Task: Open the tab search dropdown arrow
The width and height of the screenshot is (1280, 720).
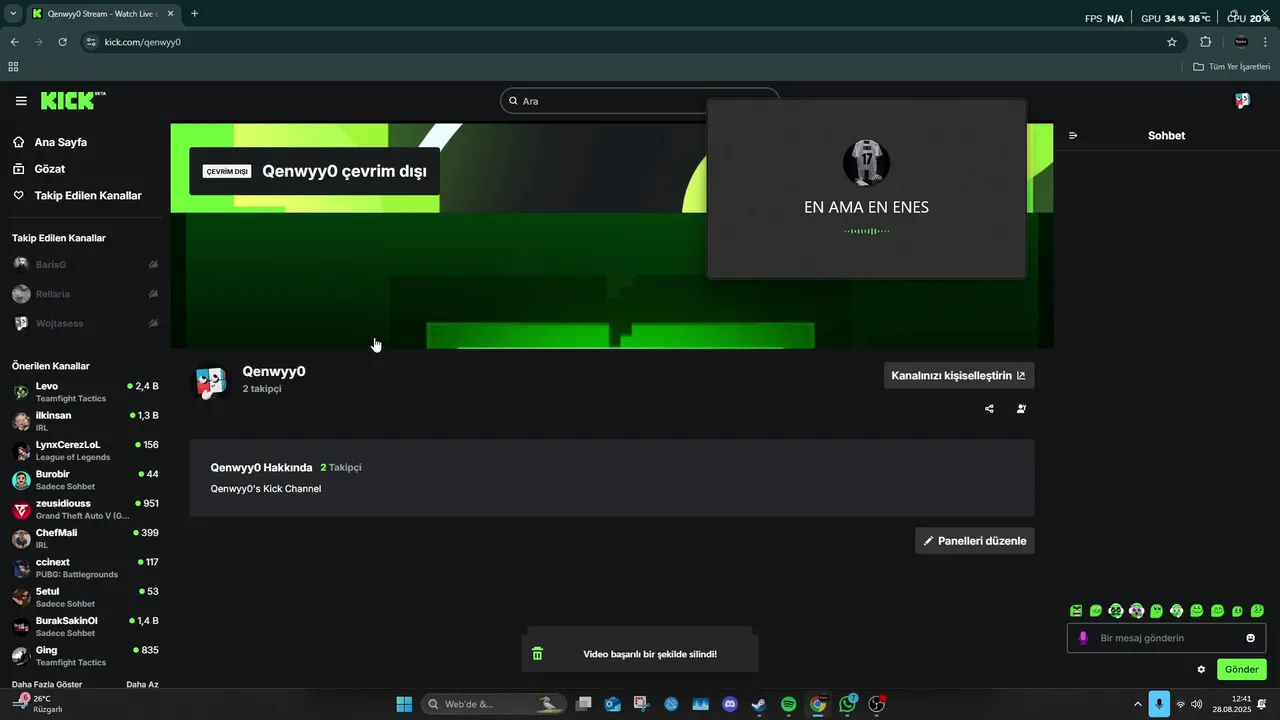Action: 13,14
